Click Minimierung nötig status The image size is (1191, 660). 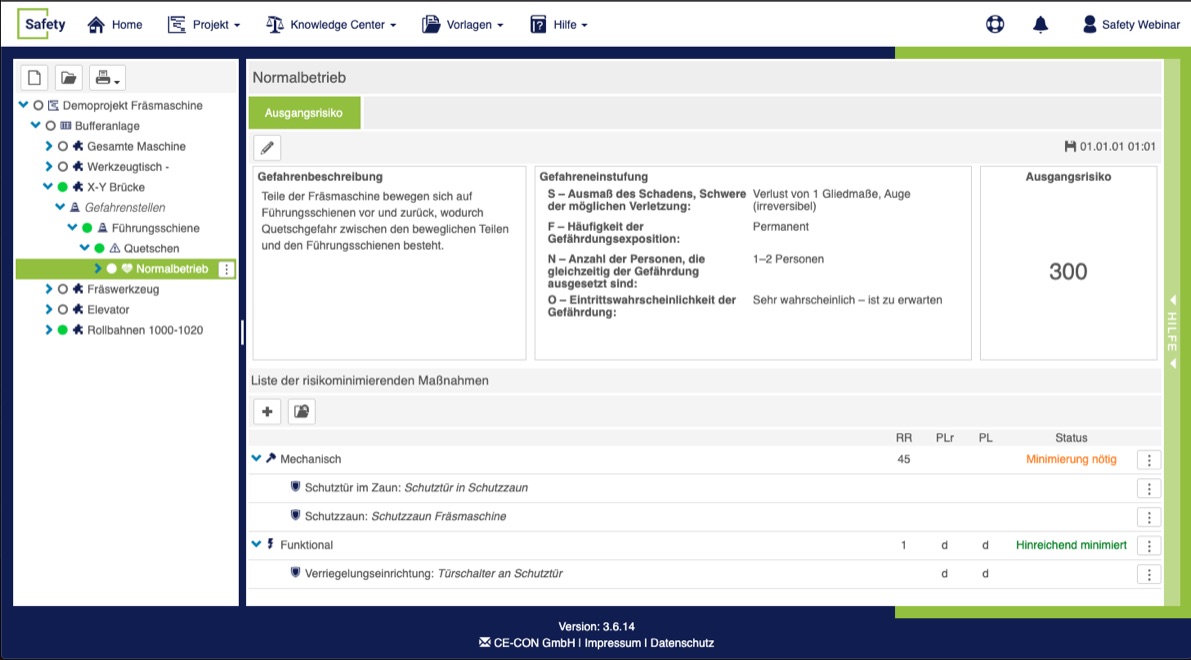tap(1071, 459)
